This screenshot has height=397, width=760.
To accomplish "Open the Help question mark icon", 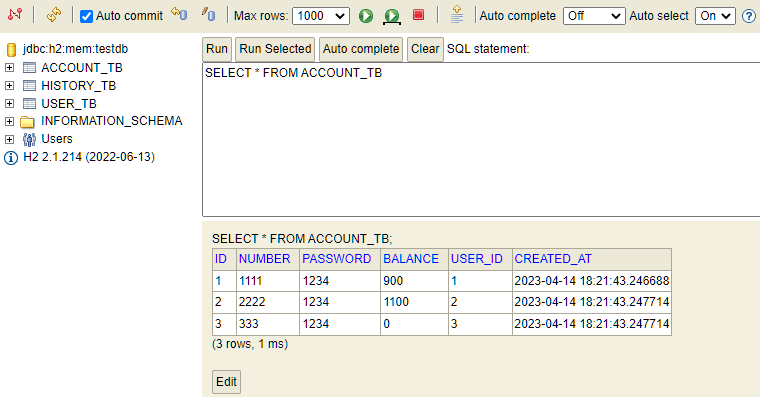I will (749, 16).
